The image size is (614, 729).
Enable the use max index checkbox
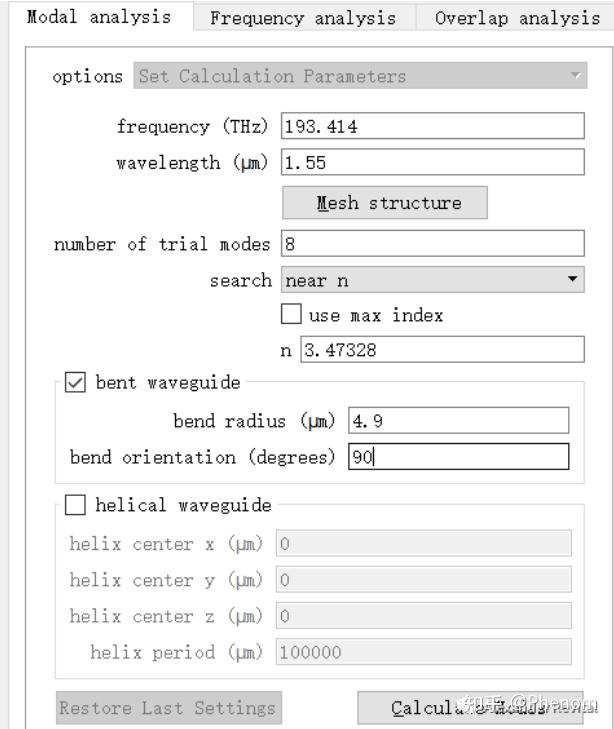[291, 315]
